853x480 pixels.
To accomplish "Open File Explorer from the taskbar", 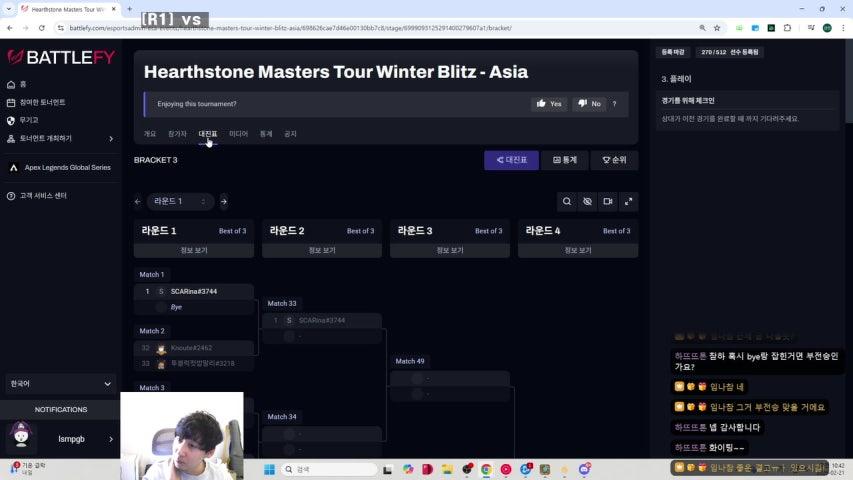I will (x=447, y=469).
